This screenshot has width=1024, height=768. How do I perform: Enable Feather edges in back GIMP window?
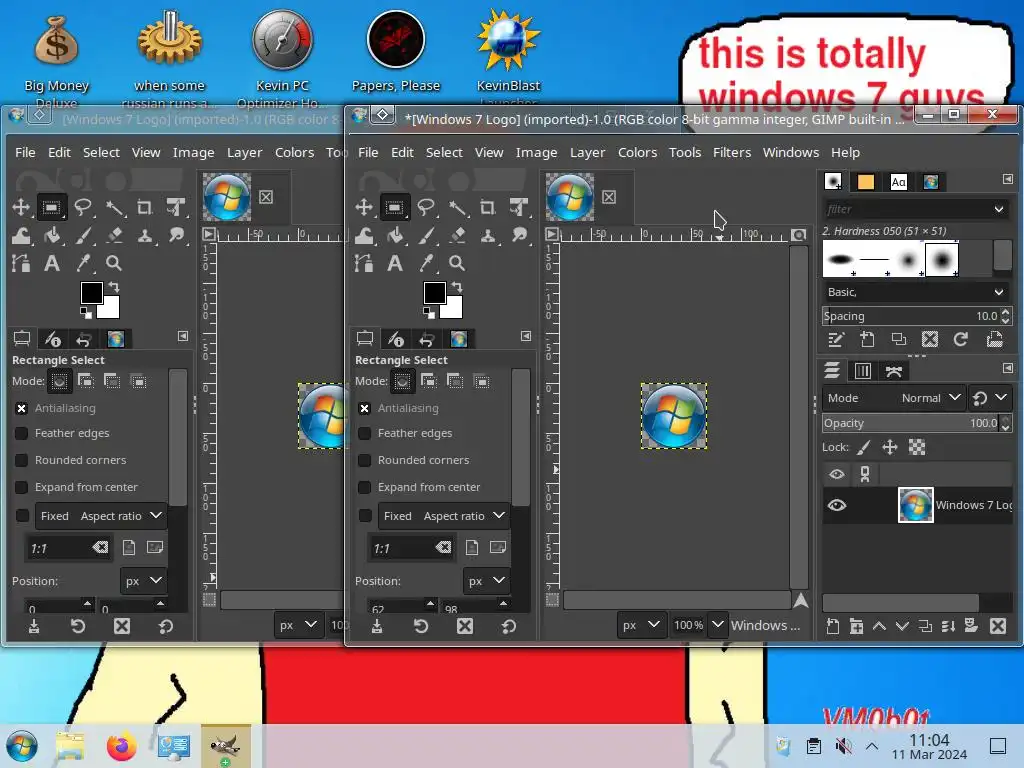(22, 433)
